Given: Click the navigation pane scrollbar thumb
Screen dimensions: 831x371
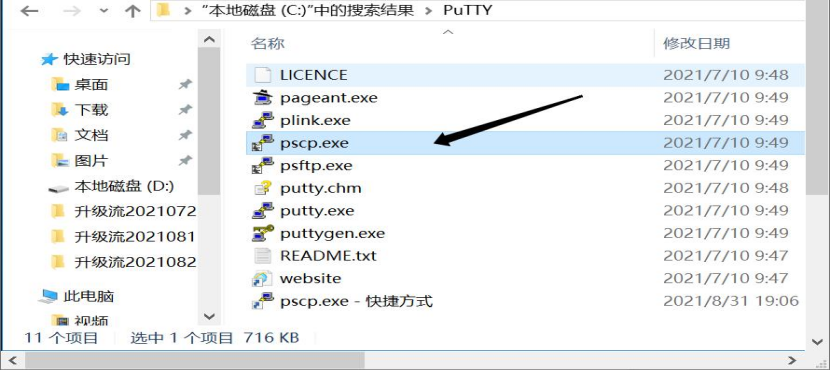Looking at the screenshot, I should (209, 122).
